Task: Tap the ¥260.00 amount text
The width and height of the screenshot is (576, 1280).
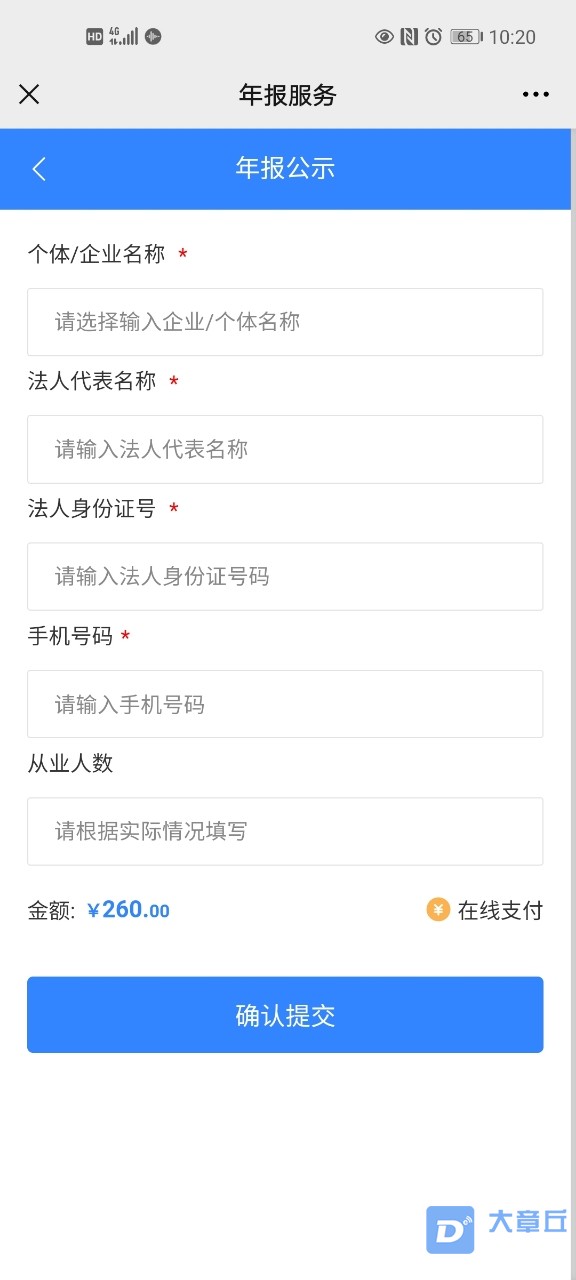Action: tap(129, 910)
